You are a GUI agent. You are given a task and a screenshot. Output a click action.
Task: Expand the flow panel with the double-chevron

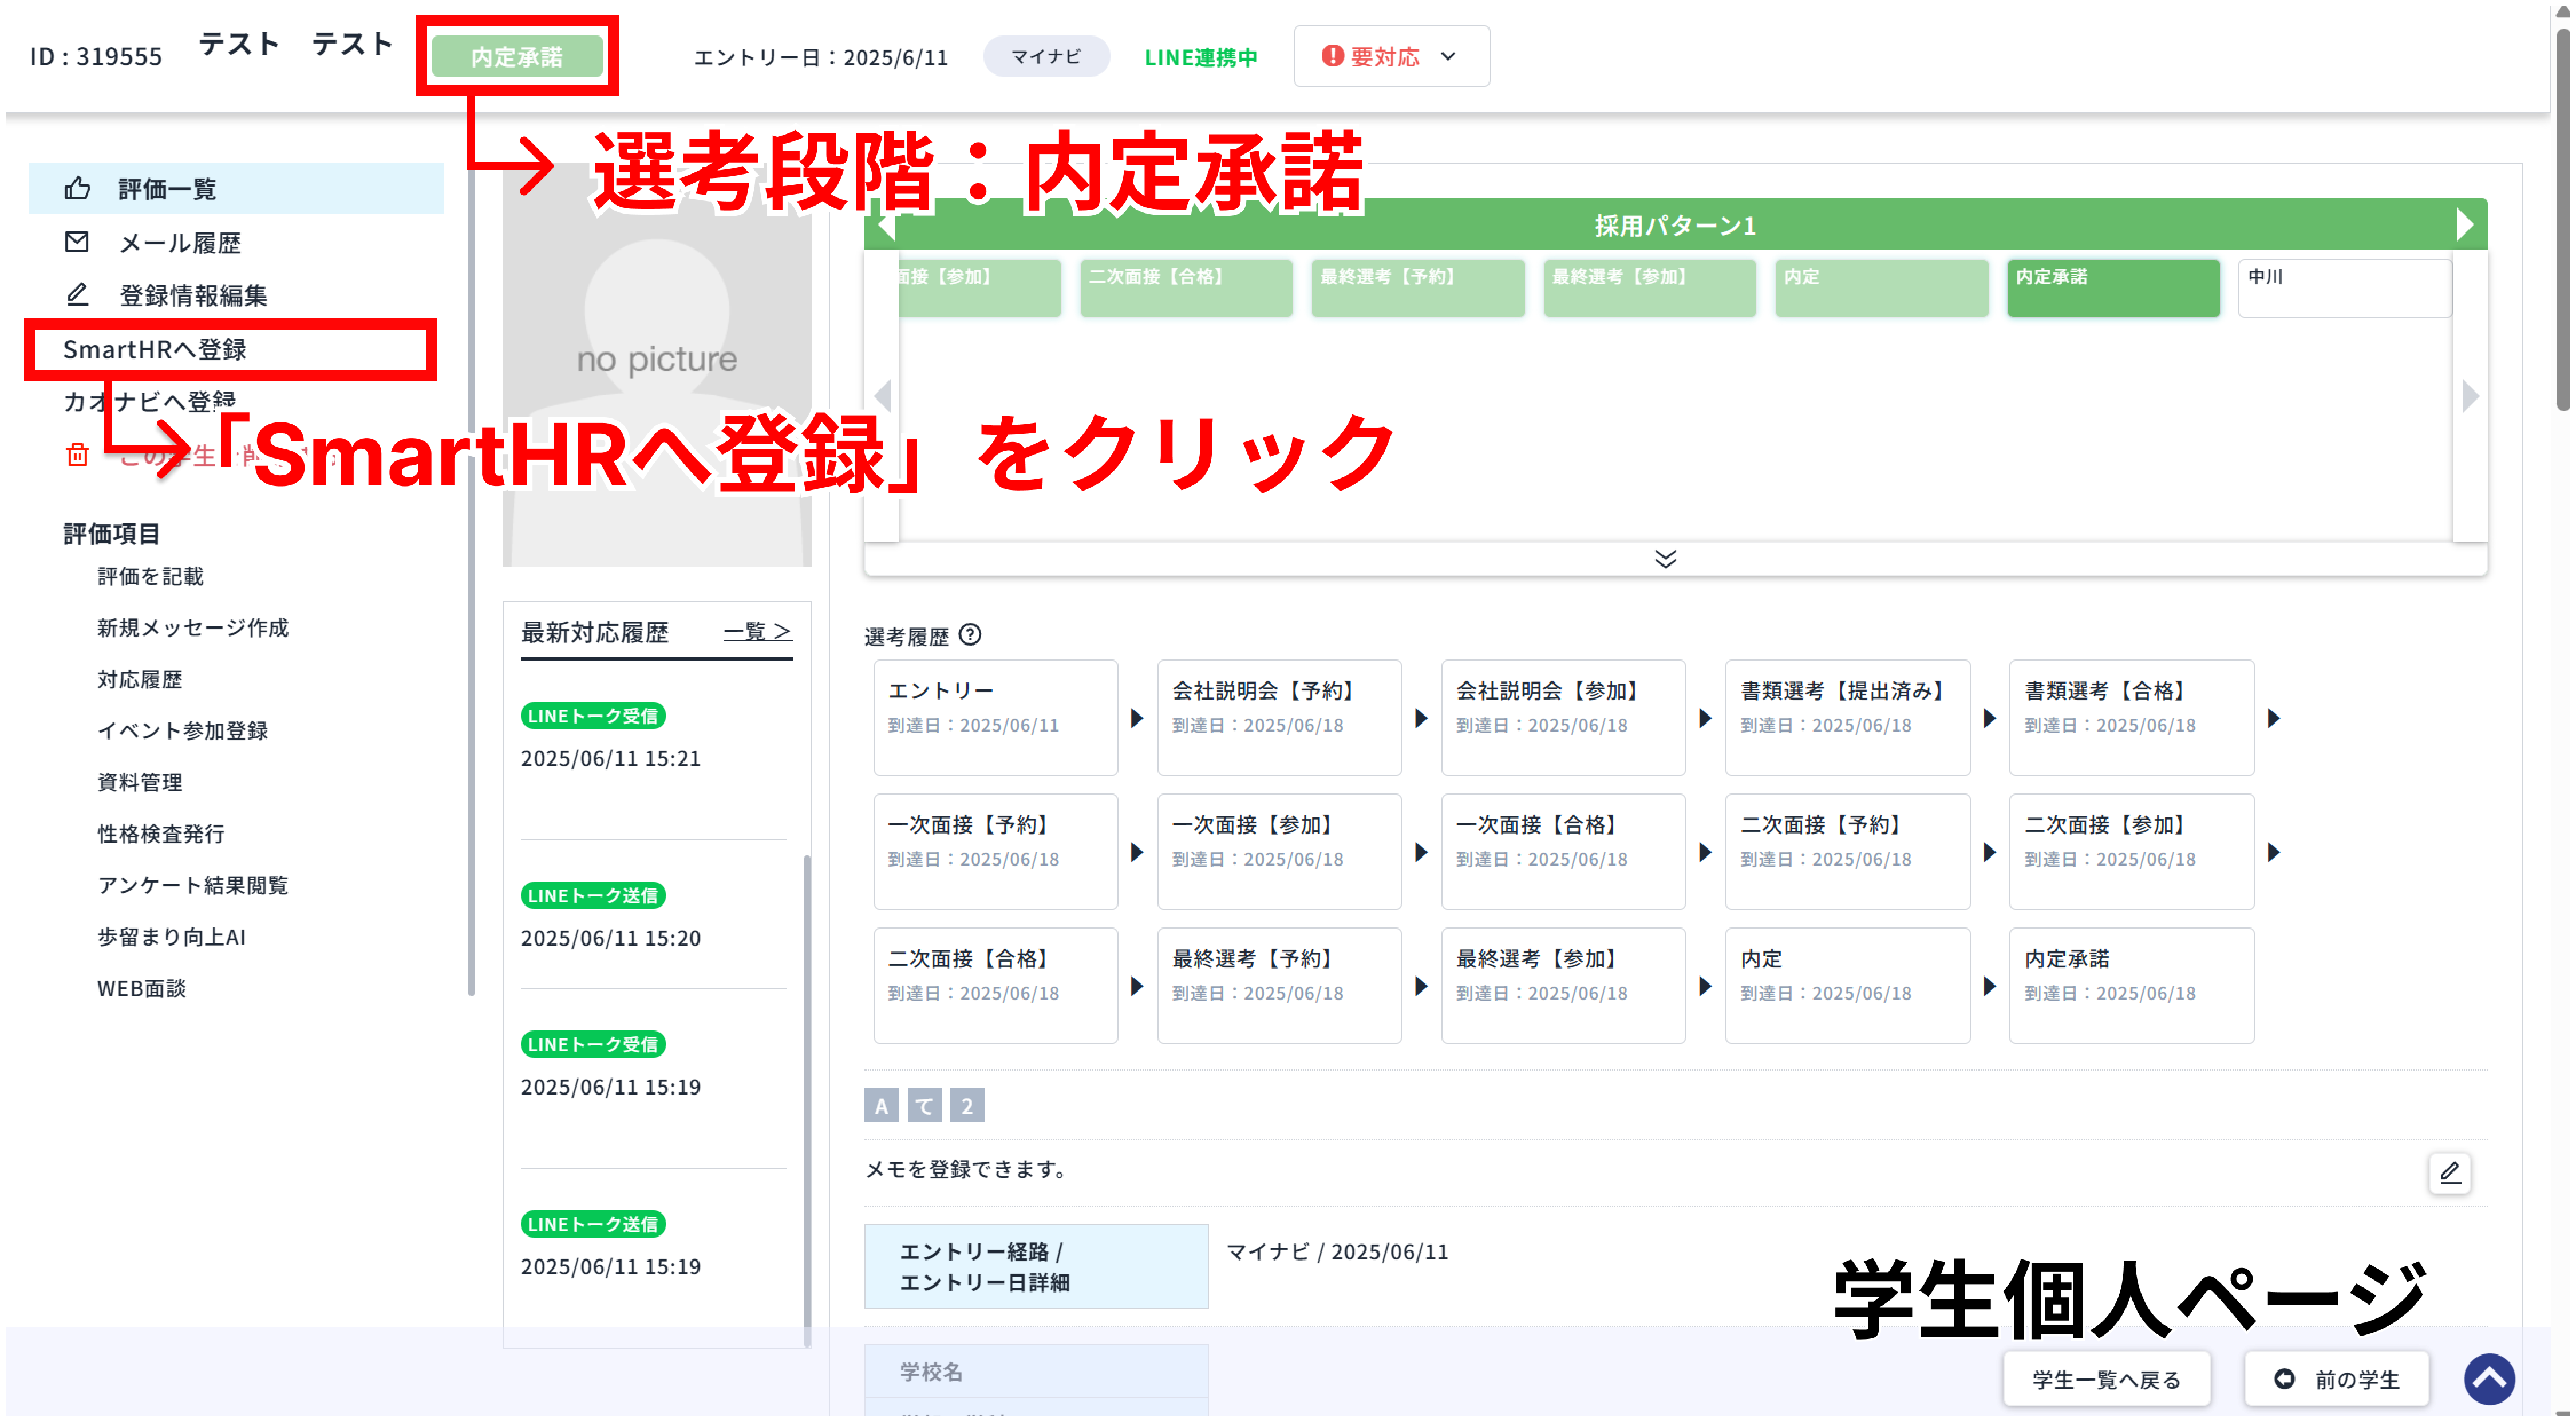[x=1664, y=559]
